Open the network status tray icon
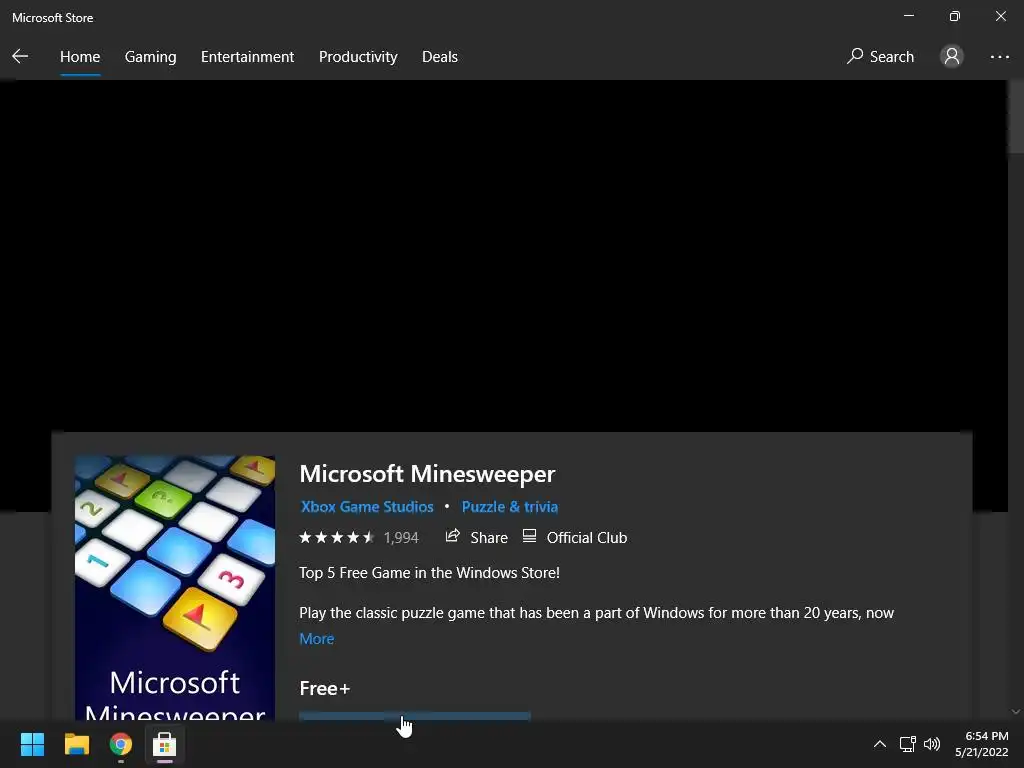 click(907, 744)
